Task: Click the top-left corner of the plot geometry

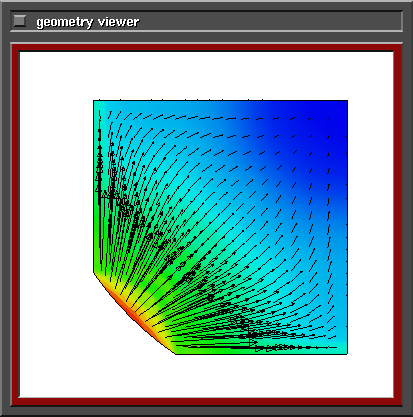Action: tap(94, 100)
